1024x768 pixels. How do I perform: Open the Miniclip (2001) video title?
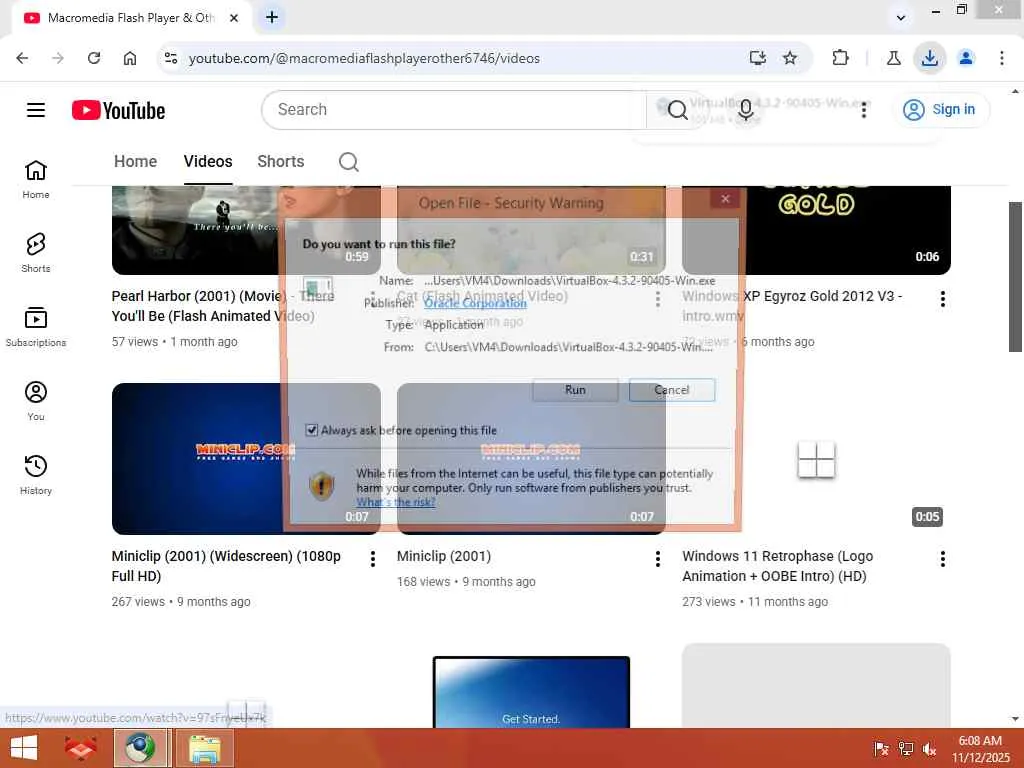tap(444, 556)
